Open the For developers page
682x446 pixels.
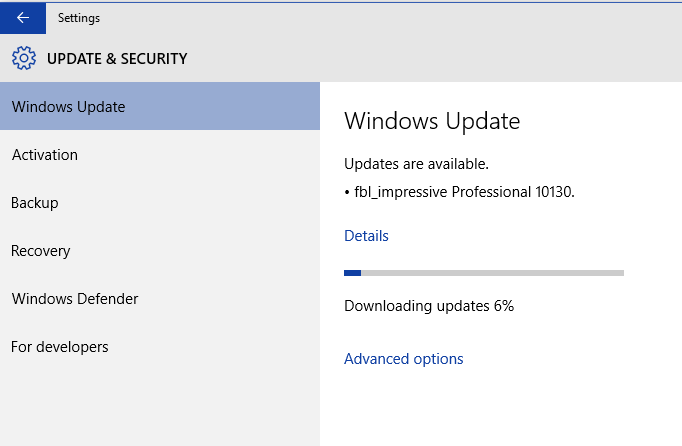[x=60, y=347]
